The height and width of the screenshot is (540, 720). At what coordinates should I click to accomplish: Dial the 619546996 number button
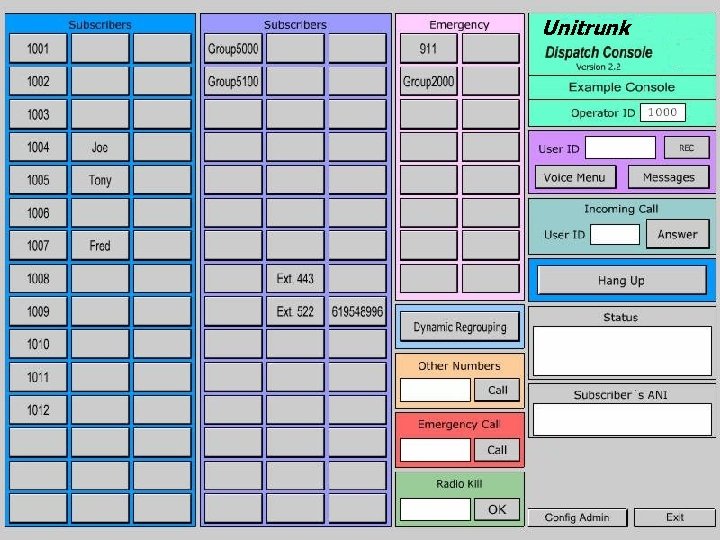tap(357, 312)
